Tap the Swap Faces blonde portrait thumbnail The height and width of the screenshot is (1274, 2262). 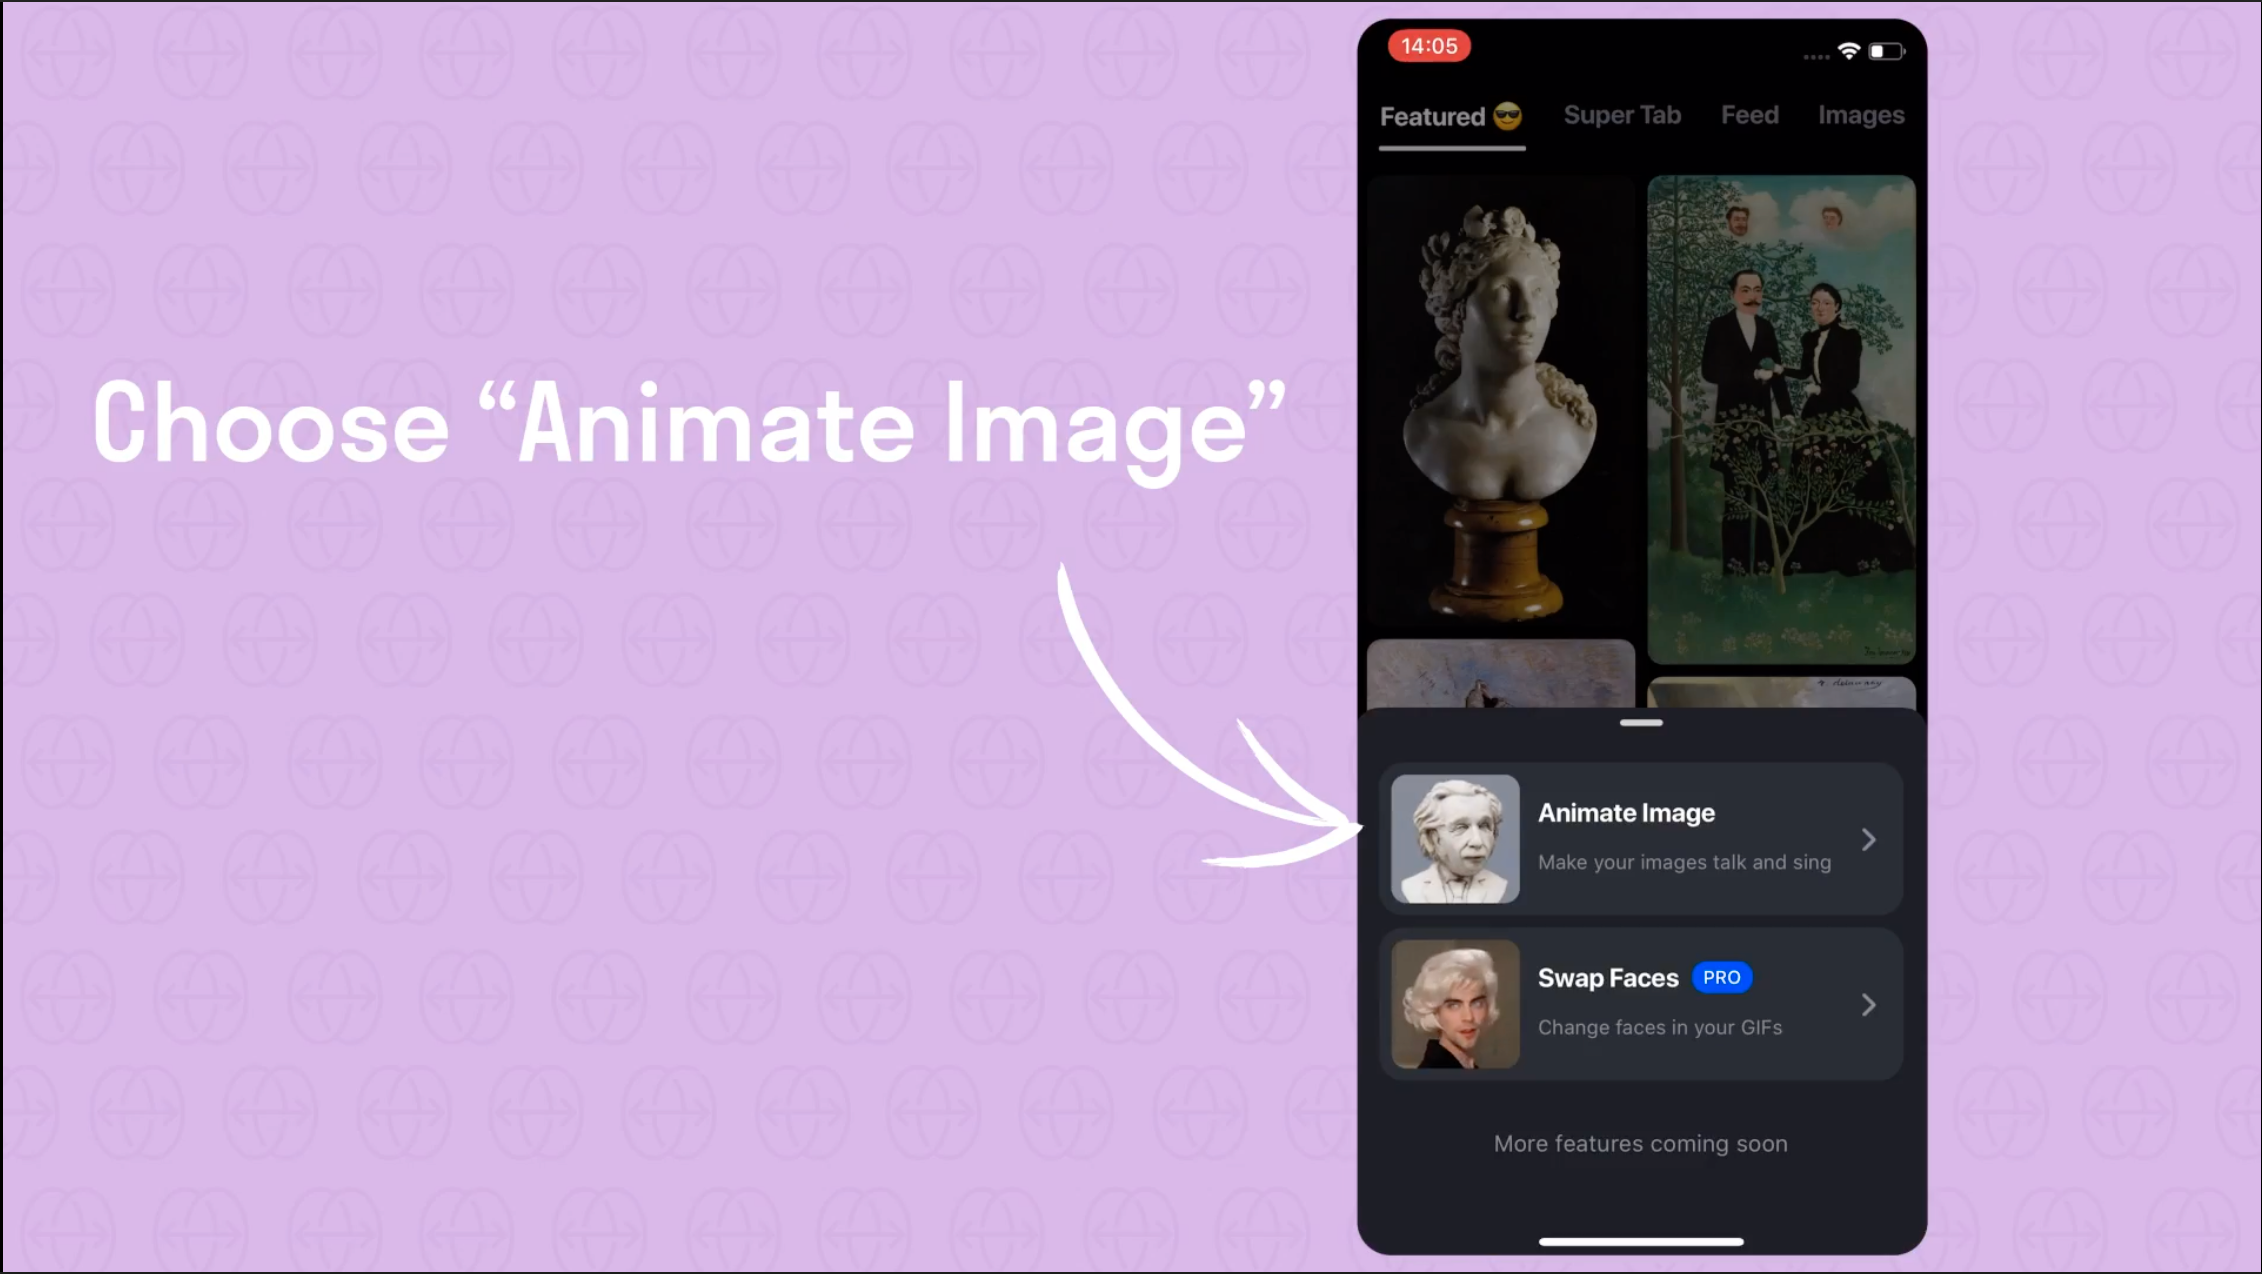tap(1455, 1004)
